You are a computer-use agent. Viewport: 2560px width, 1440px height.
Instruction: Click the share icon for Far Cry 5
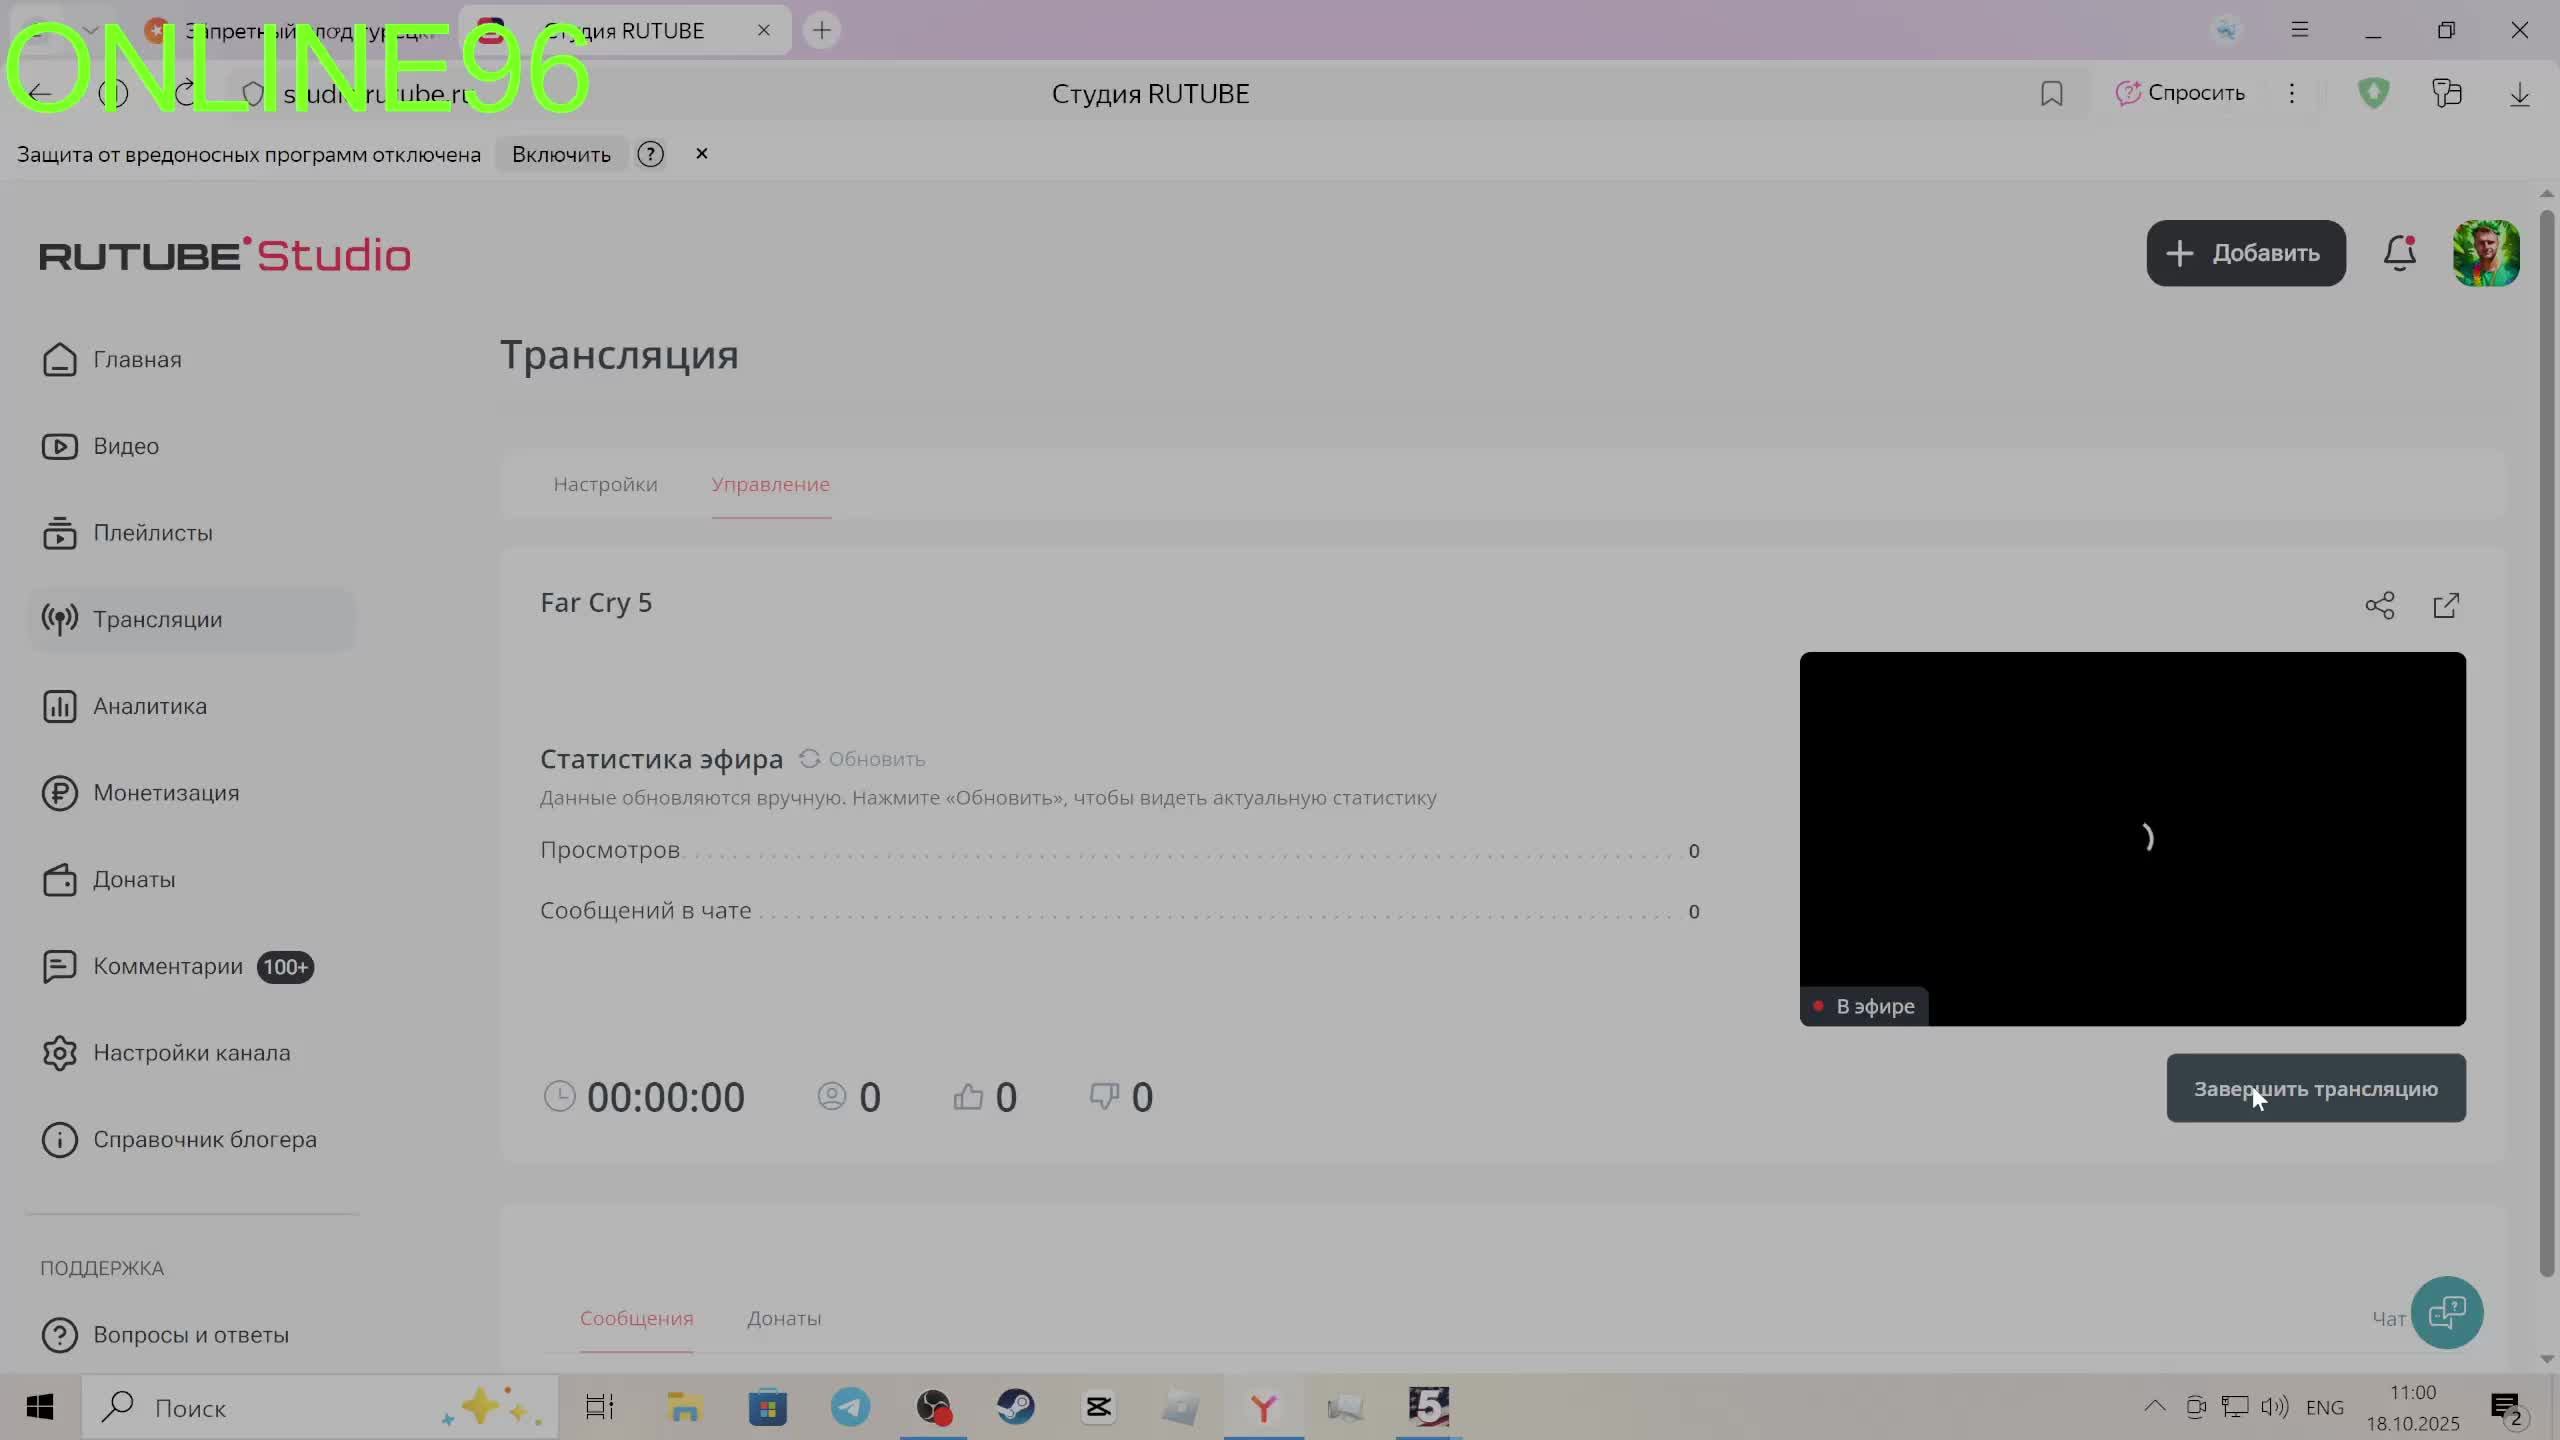[x=2379, y=605]
